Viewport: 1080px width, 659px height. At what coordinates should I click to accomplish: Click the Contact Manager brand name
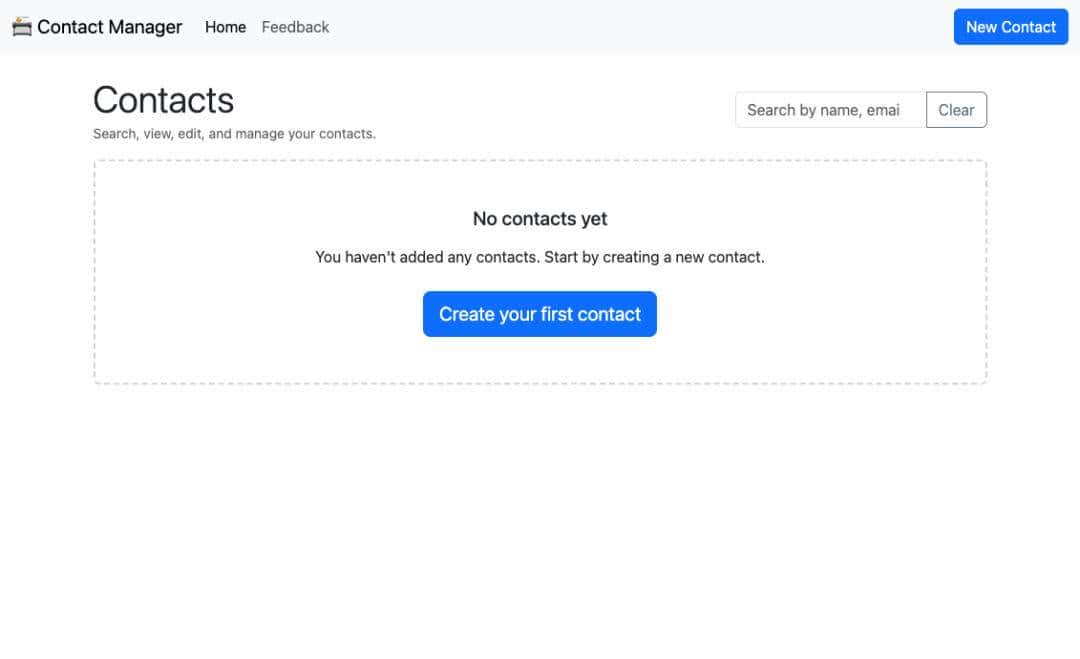(110, 27)
